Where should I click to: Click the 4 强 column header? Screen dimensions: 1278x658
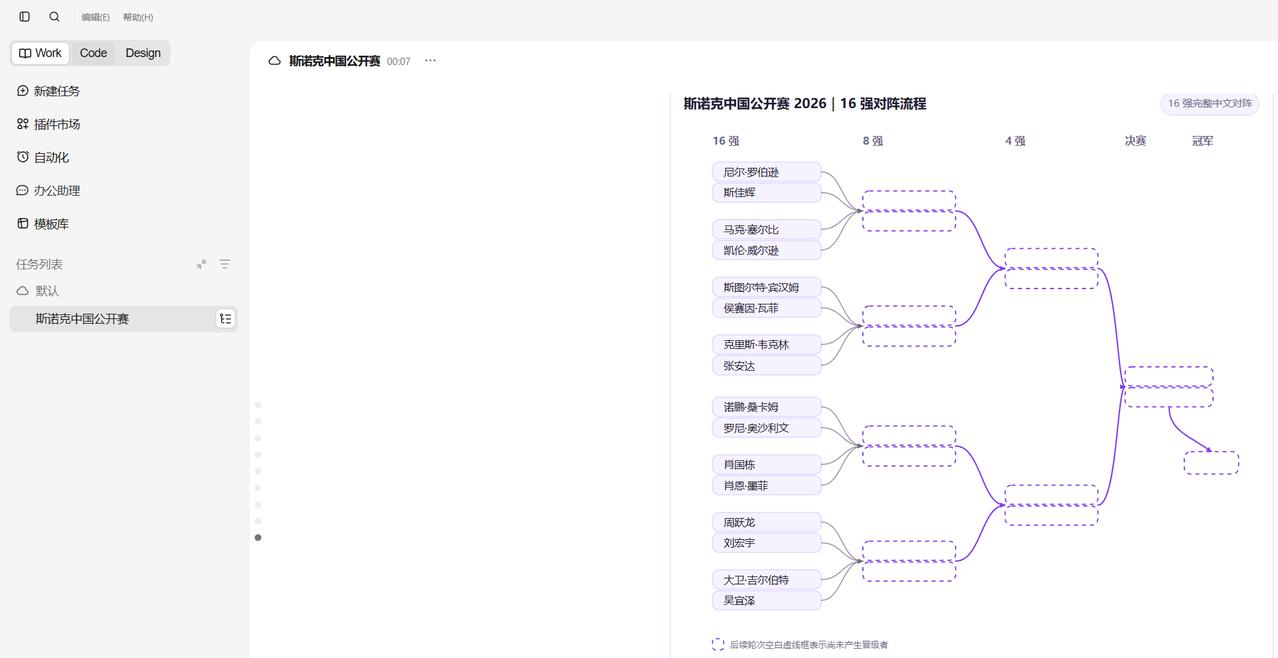(x=1015, y=141)
